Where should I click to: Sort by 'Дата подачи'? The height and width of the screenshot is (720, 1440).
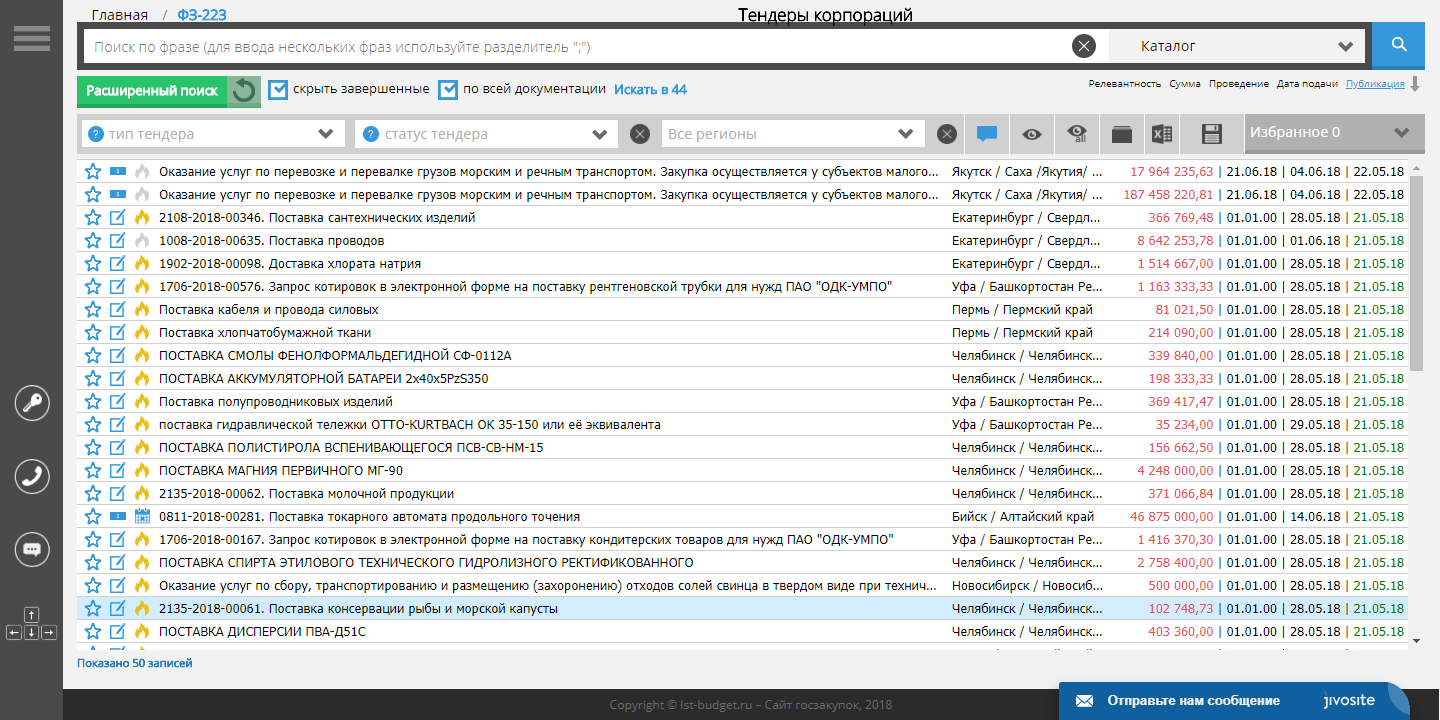(x=1307, y=84)
